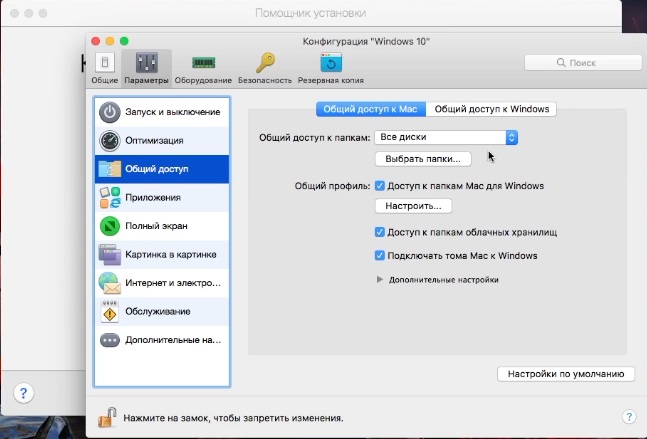The image size is (647, 439).
Task: Open the Общие toolbar icon
Action: [x=104, y=65]
